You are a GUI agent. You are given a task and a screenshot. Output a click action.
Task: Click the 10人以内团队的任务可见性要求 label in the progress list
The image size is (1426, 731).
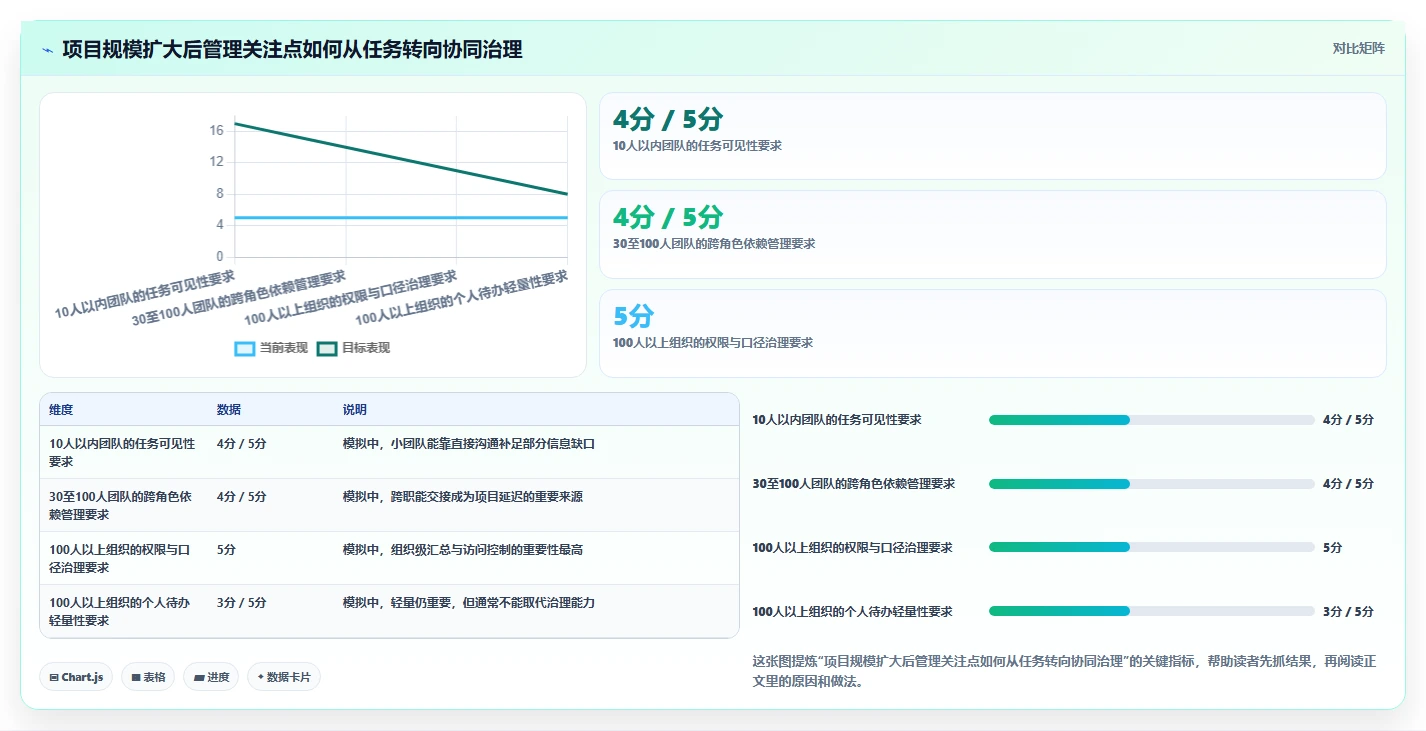tap(837, 420)
